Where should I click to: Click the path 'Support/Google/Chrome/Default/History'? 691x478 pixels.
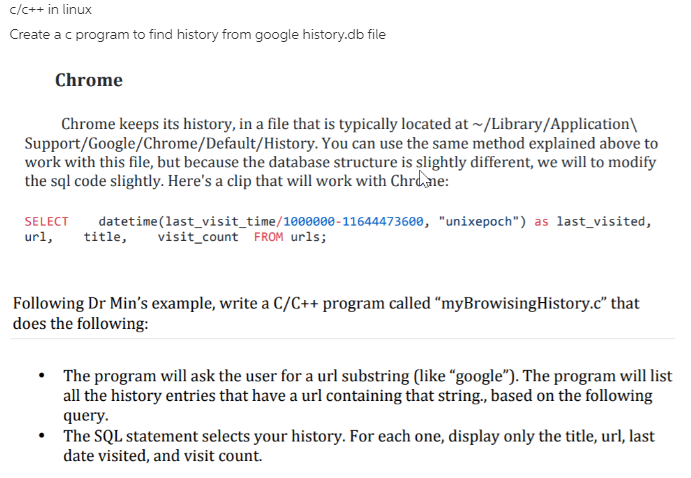coord(170,144)
